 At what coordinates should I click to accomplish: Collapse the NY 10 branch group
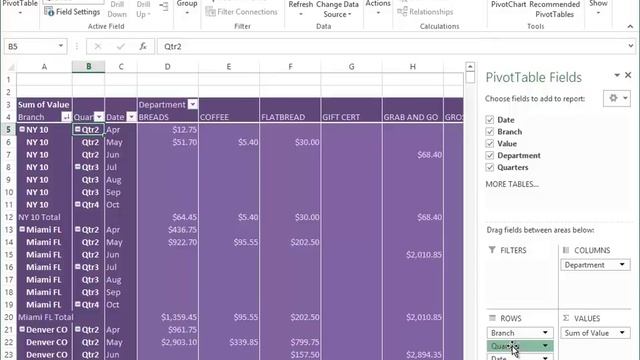click(22, 129)
